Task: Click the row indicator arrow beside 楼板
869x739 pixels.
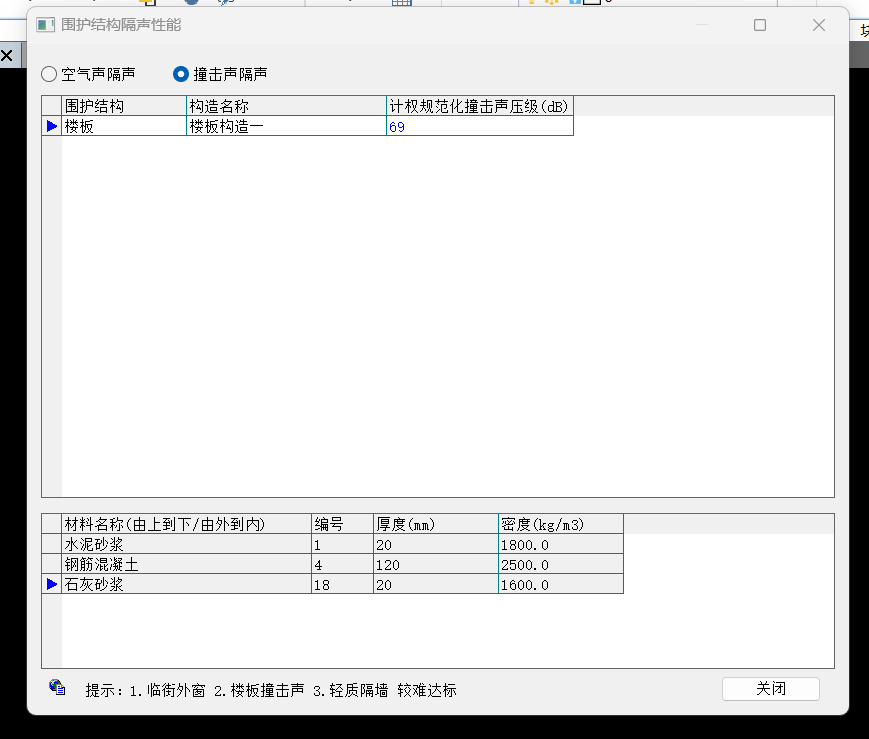Action: [52, 126]
